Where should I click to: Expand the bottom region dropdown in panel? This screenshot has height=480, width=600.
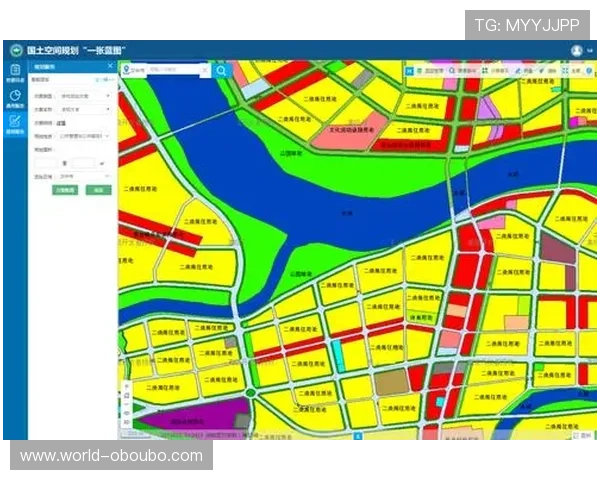pyautogui.click(x=85, y=175)
